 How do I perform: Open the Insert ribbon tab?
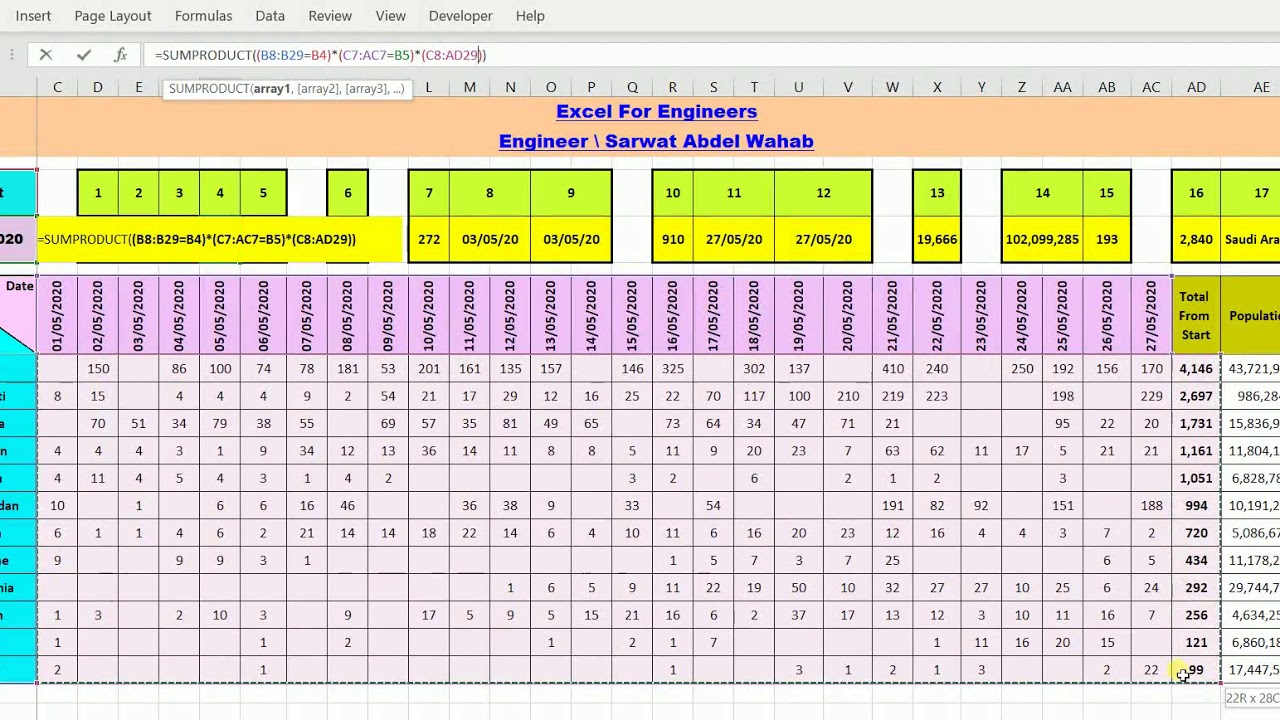(33, 16)
